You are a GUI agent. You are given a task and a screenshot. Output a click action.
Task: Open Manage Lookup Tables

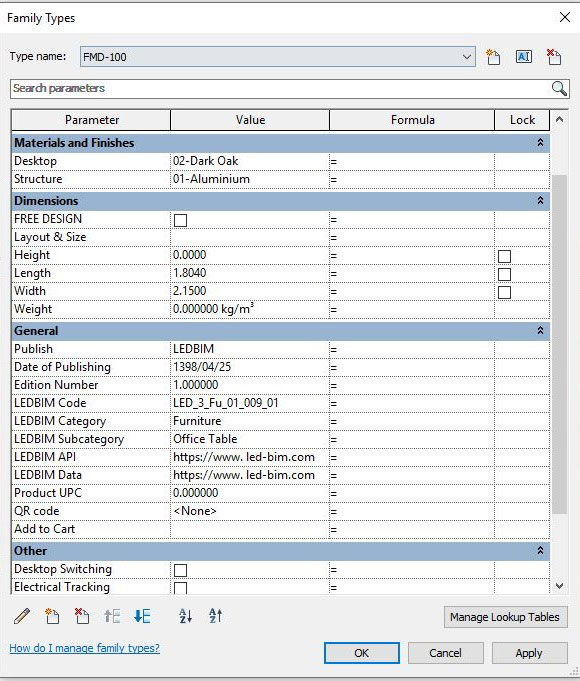pos(505,617)
